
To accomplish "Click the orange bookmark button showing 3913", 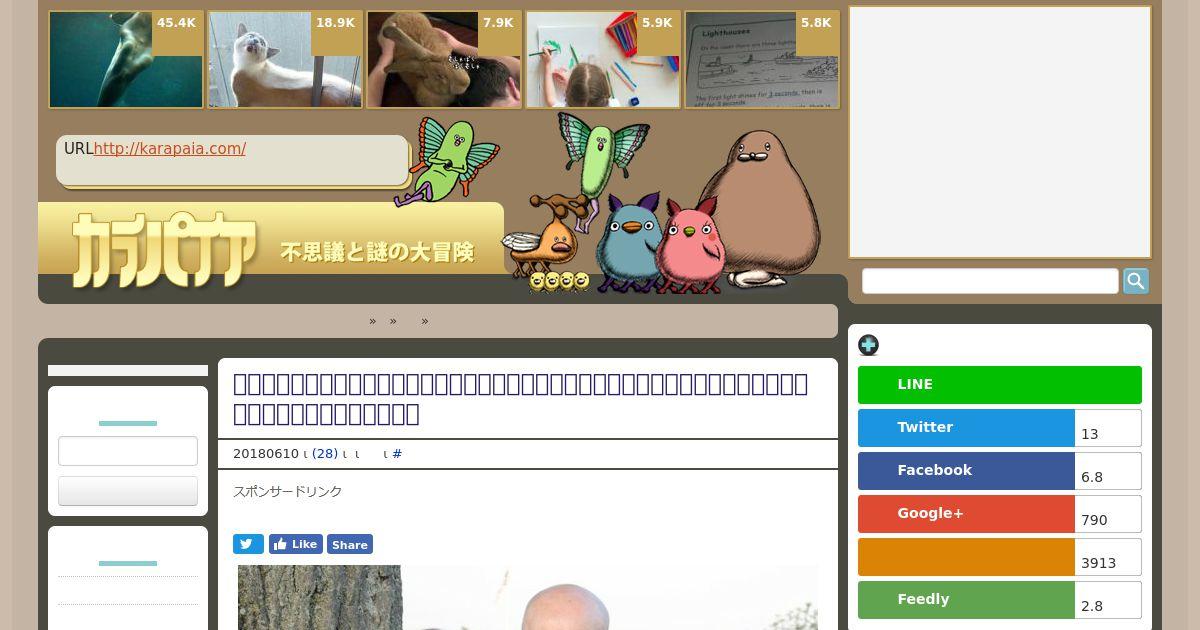I will [966, 557].
